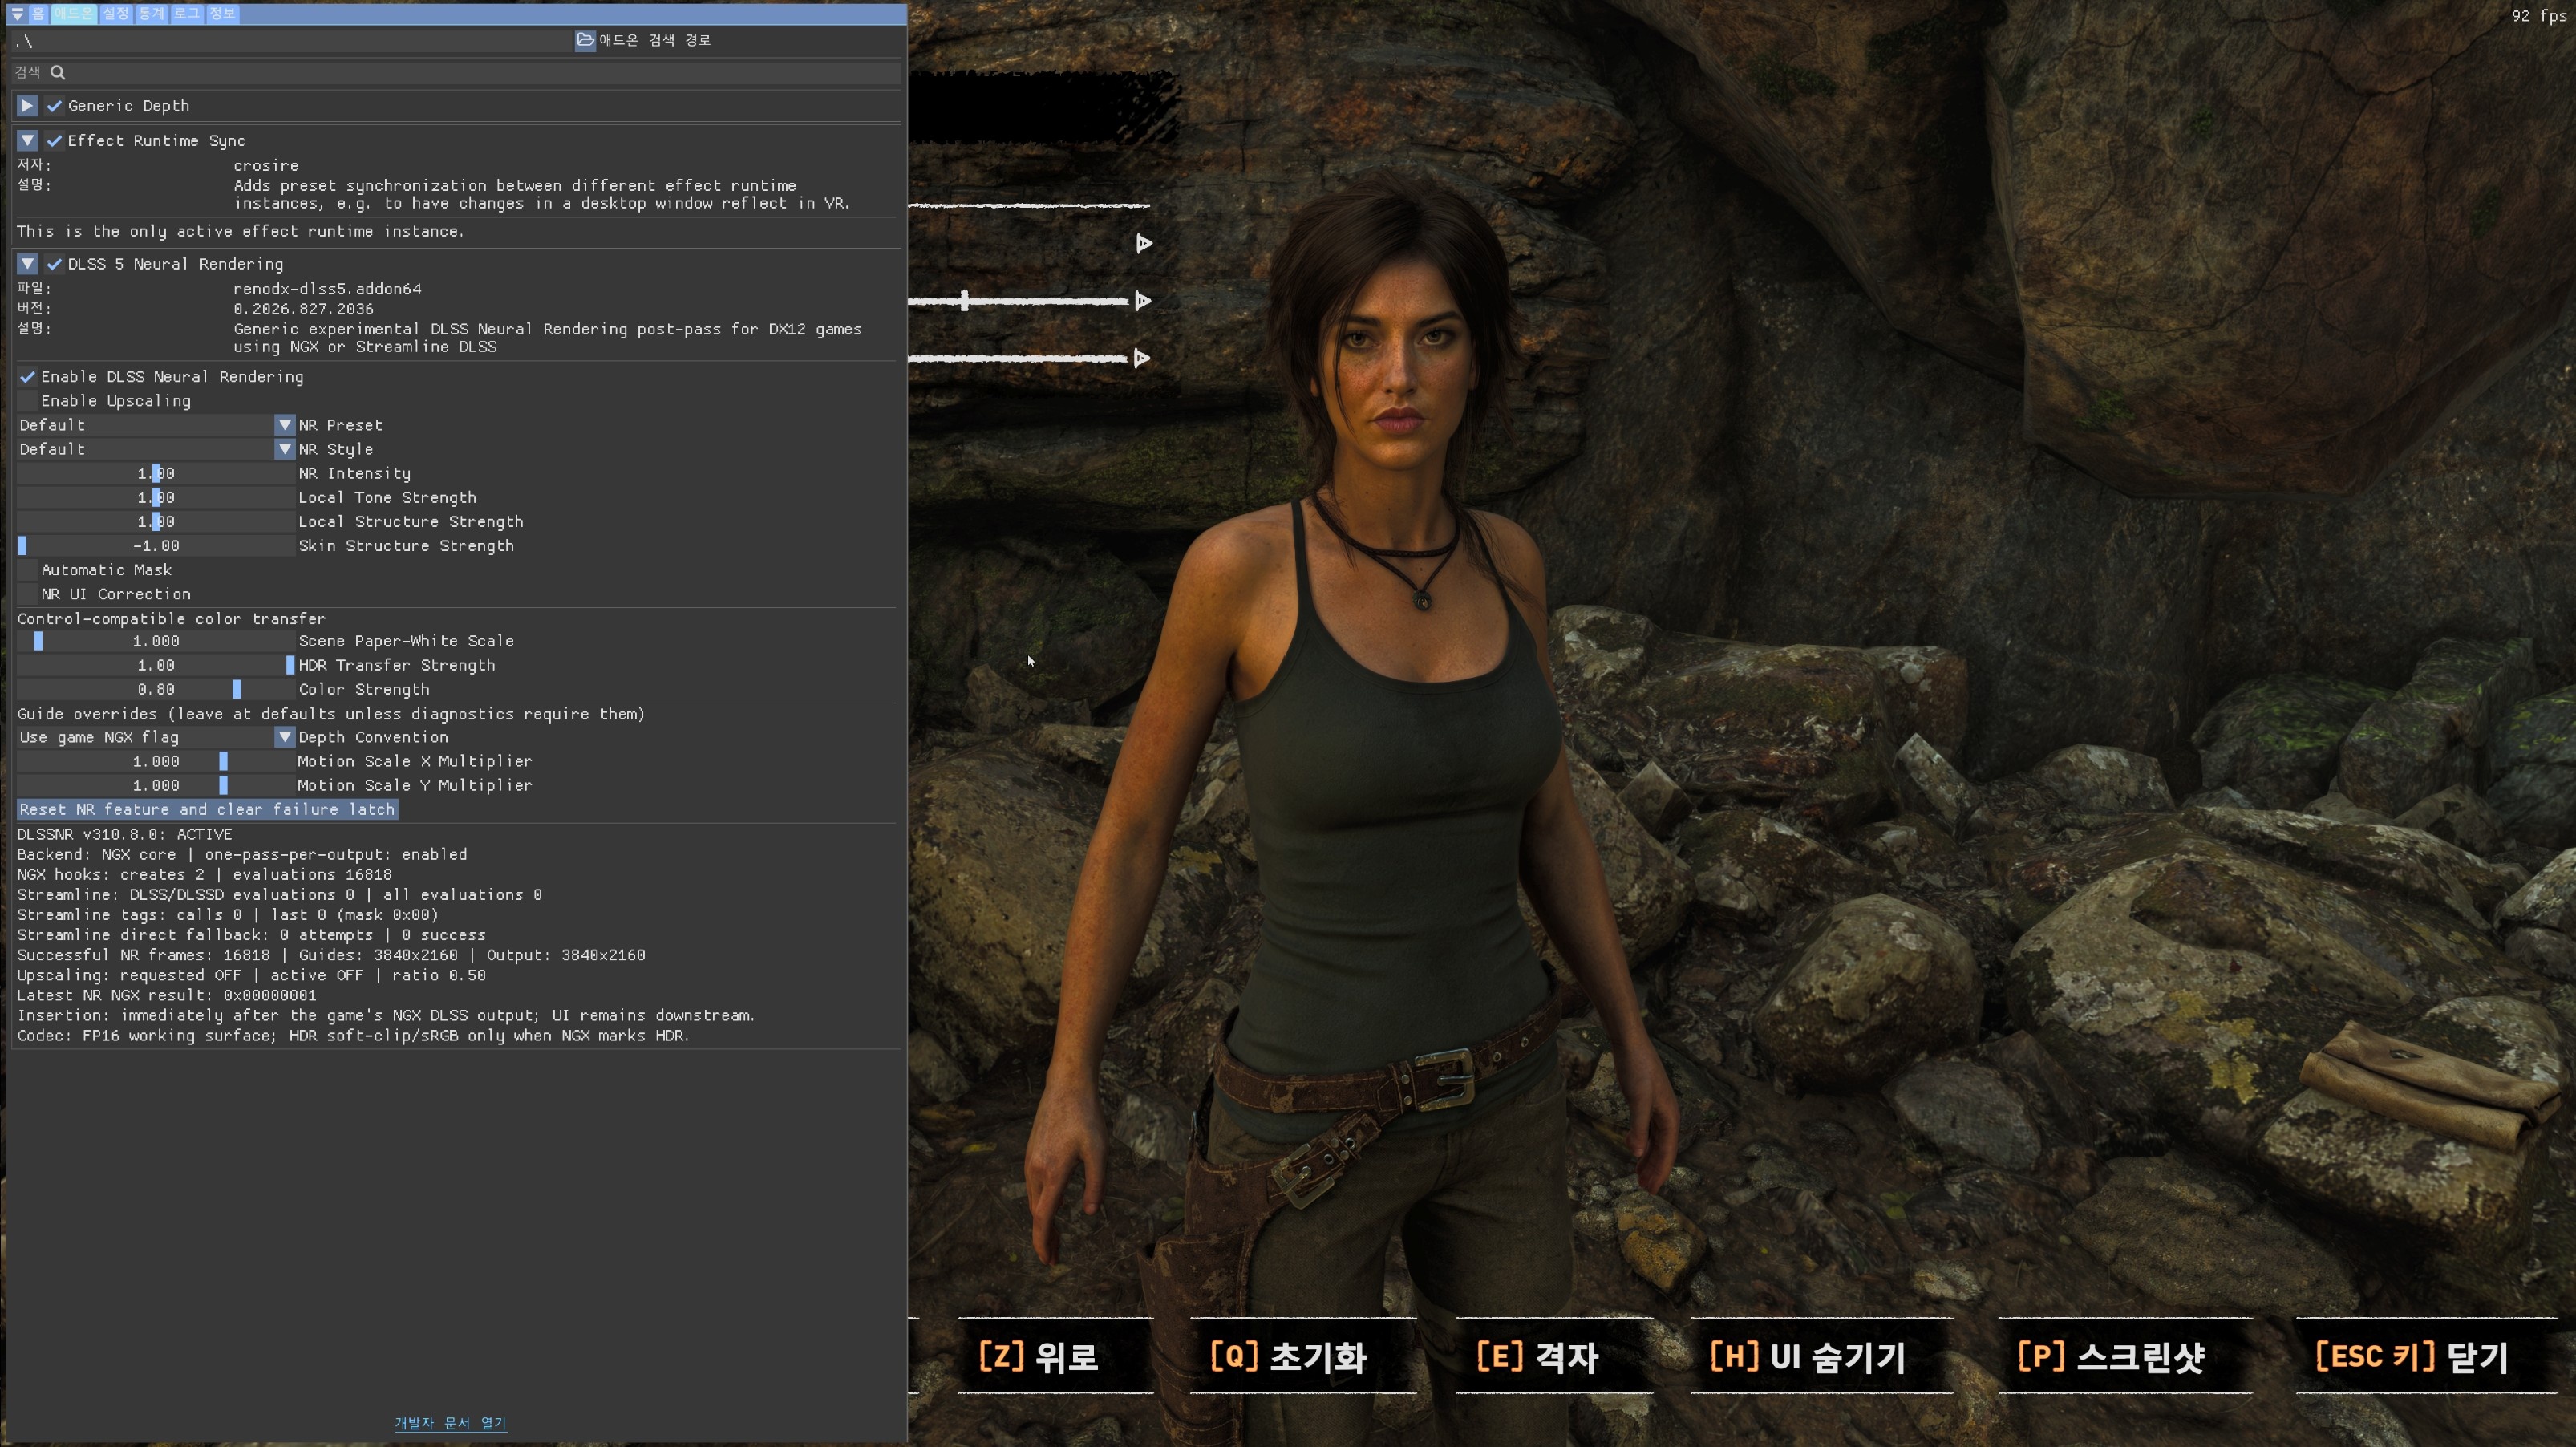
Task: Collapse the overlay with the top-left triangle icon
Action: (x=17, y=14)
